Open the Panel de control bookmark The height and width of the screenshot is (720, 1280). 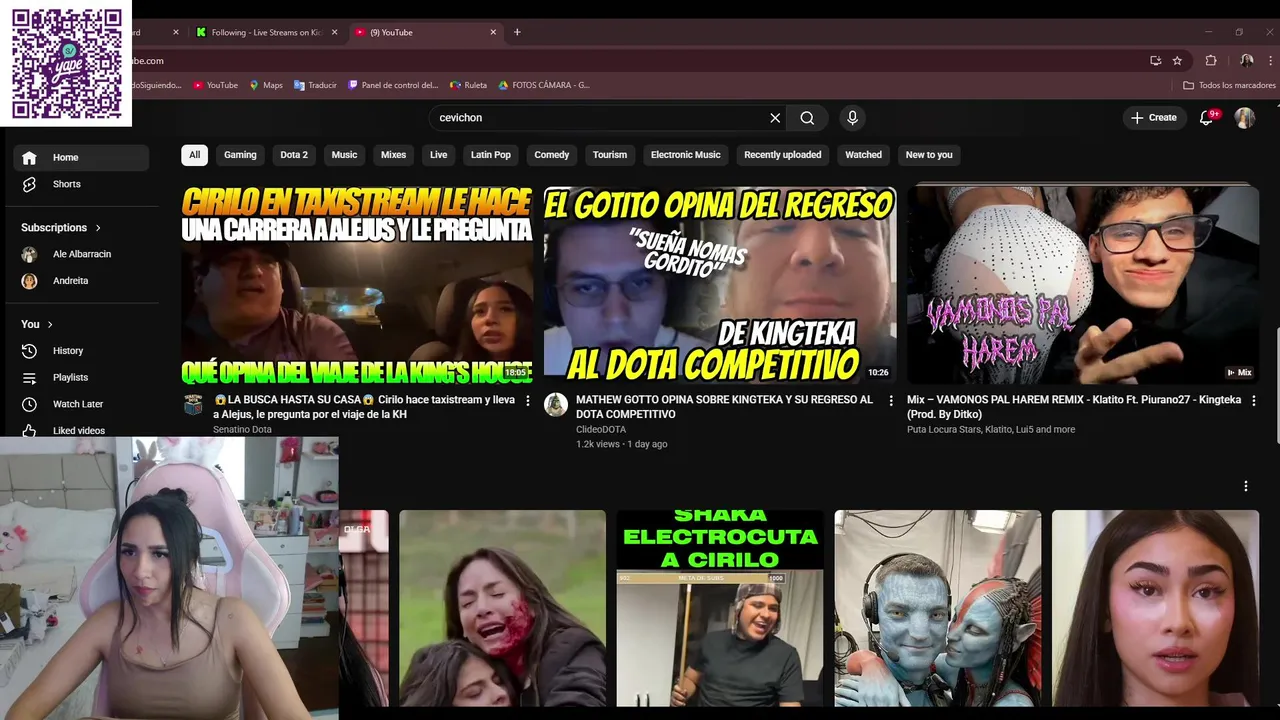(393, 85)
